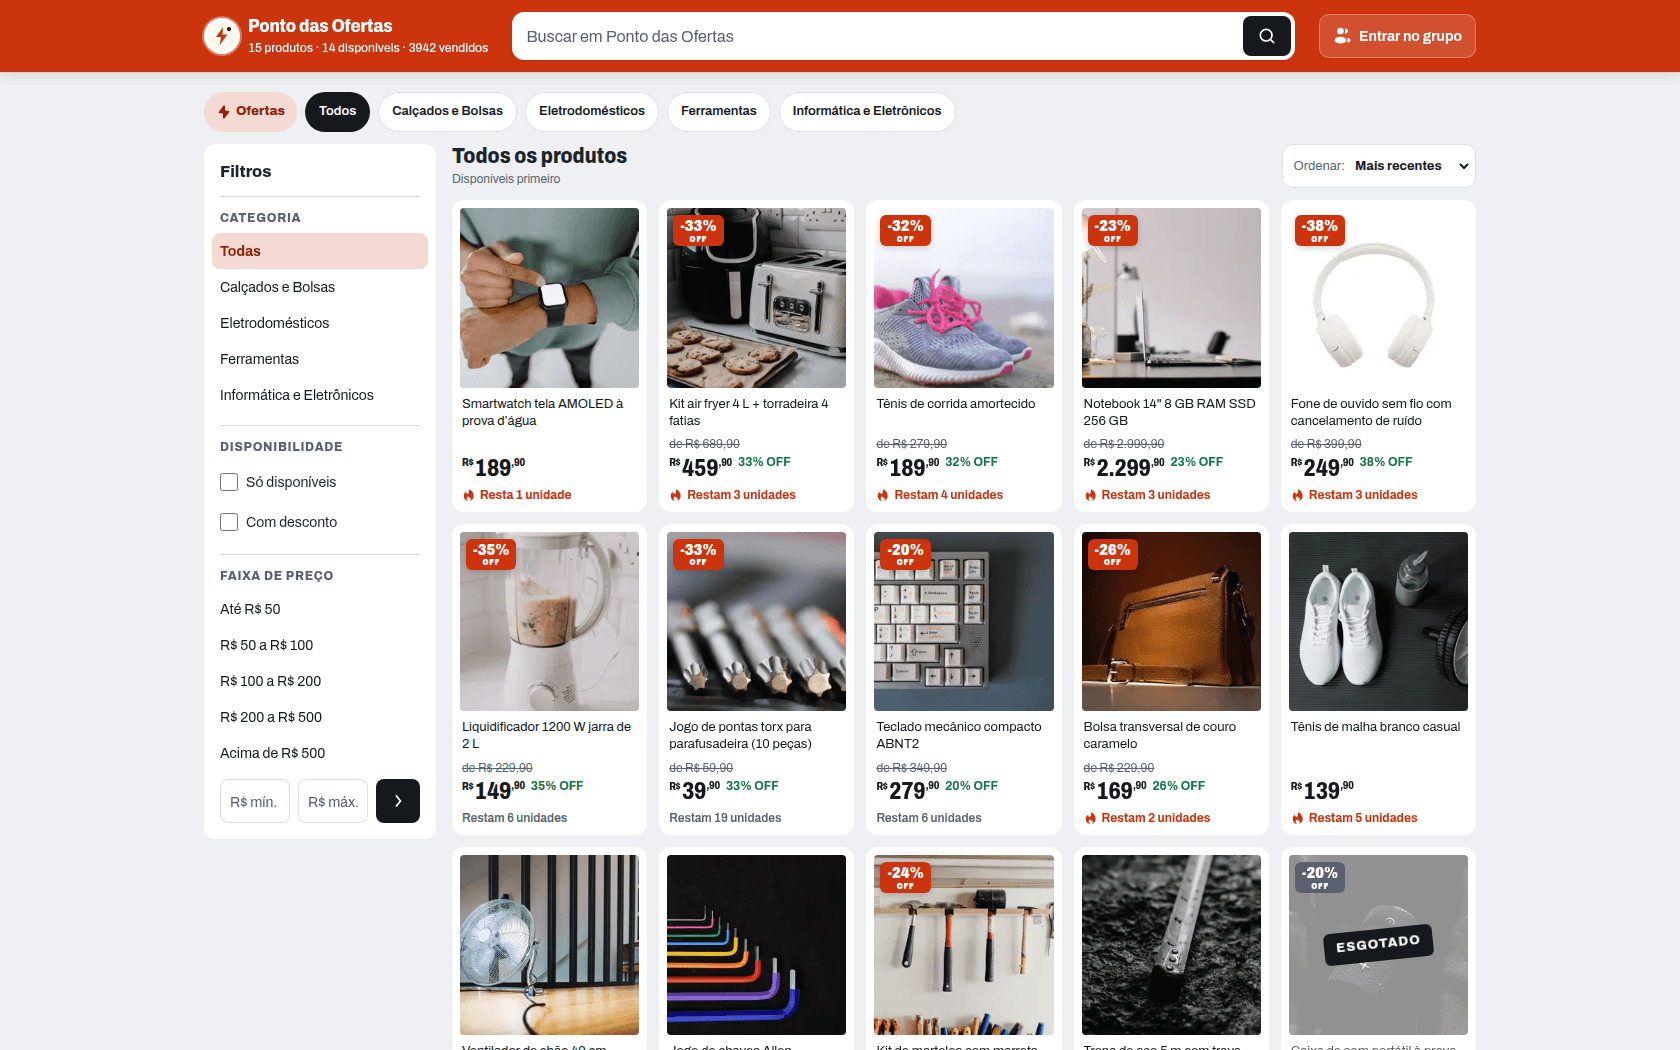Choose price range Acima de R$ 500

(320, 753)
